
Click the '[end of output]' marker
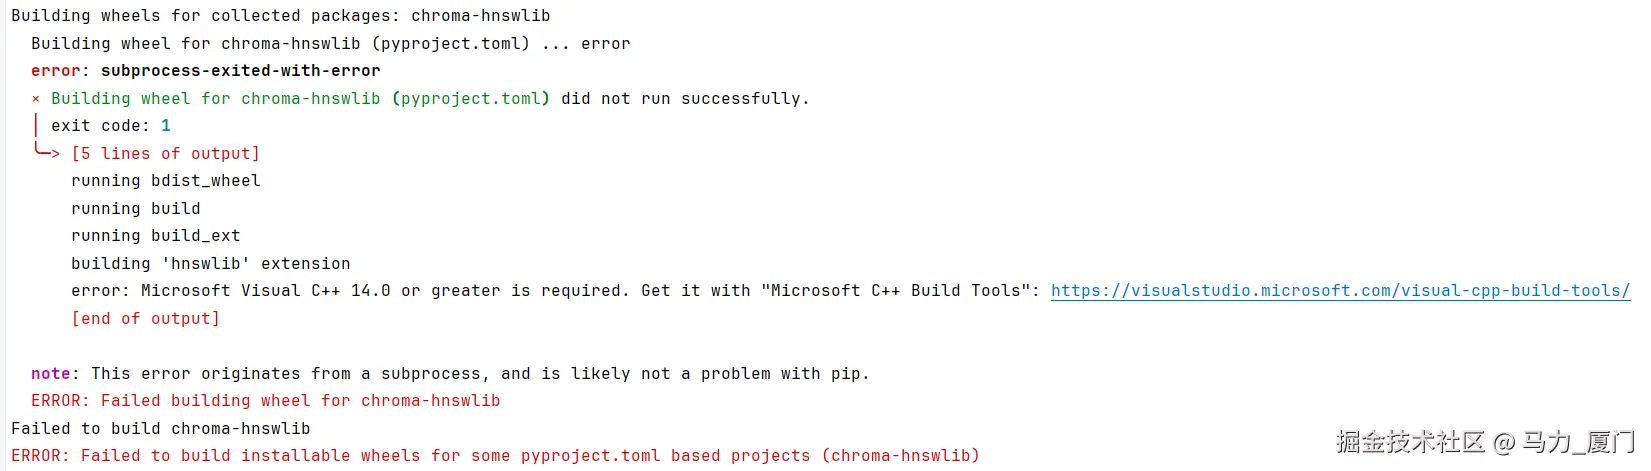[145, 319]
